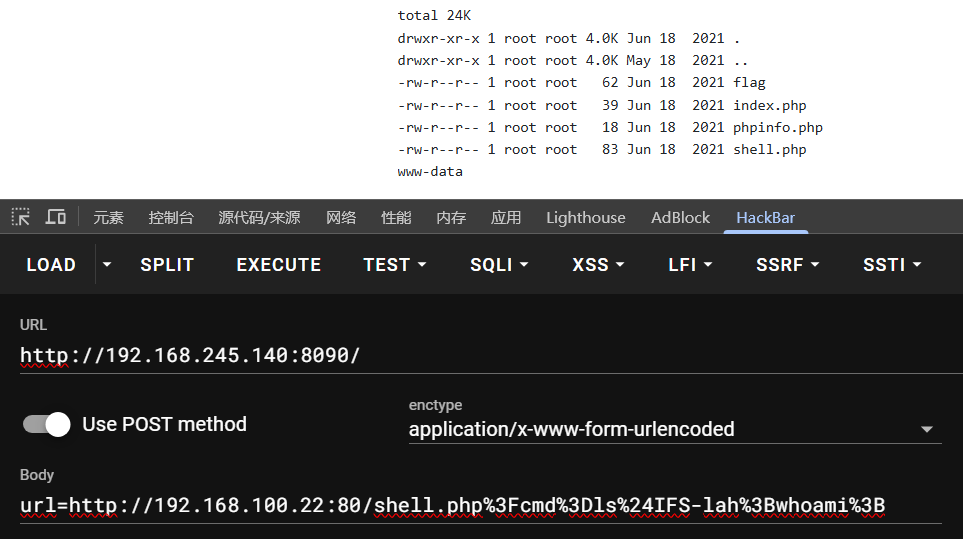This screenshot has width=963, height=539.
Task: Open the SSRF menu
Action: pyautogui.click(x=787, y=265)
